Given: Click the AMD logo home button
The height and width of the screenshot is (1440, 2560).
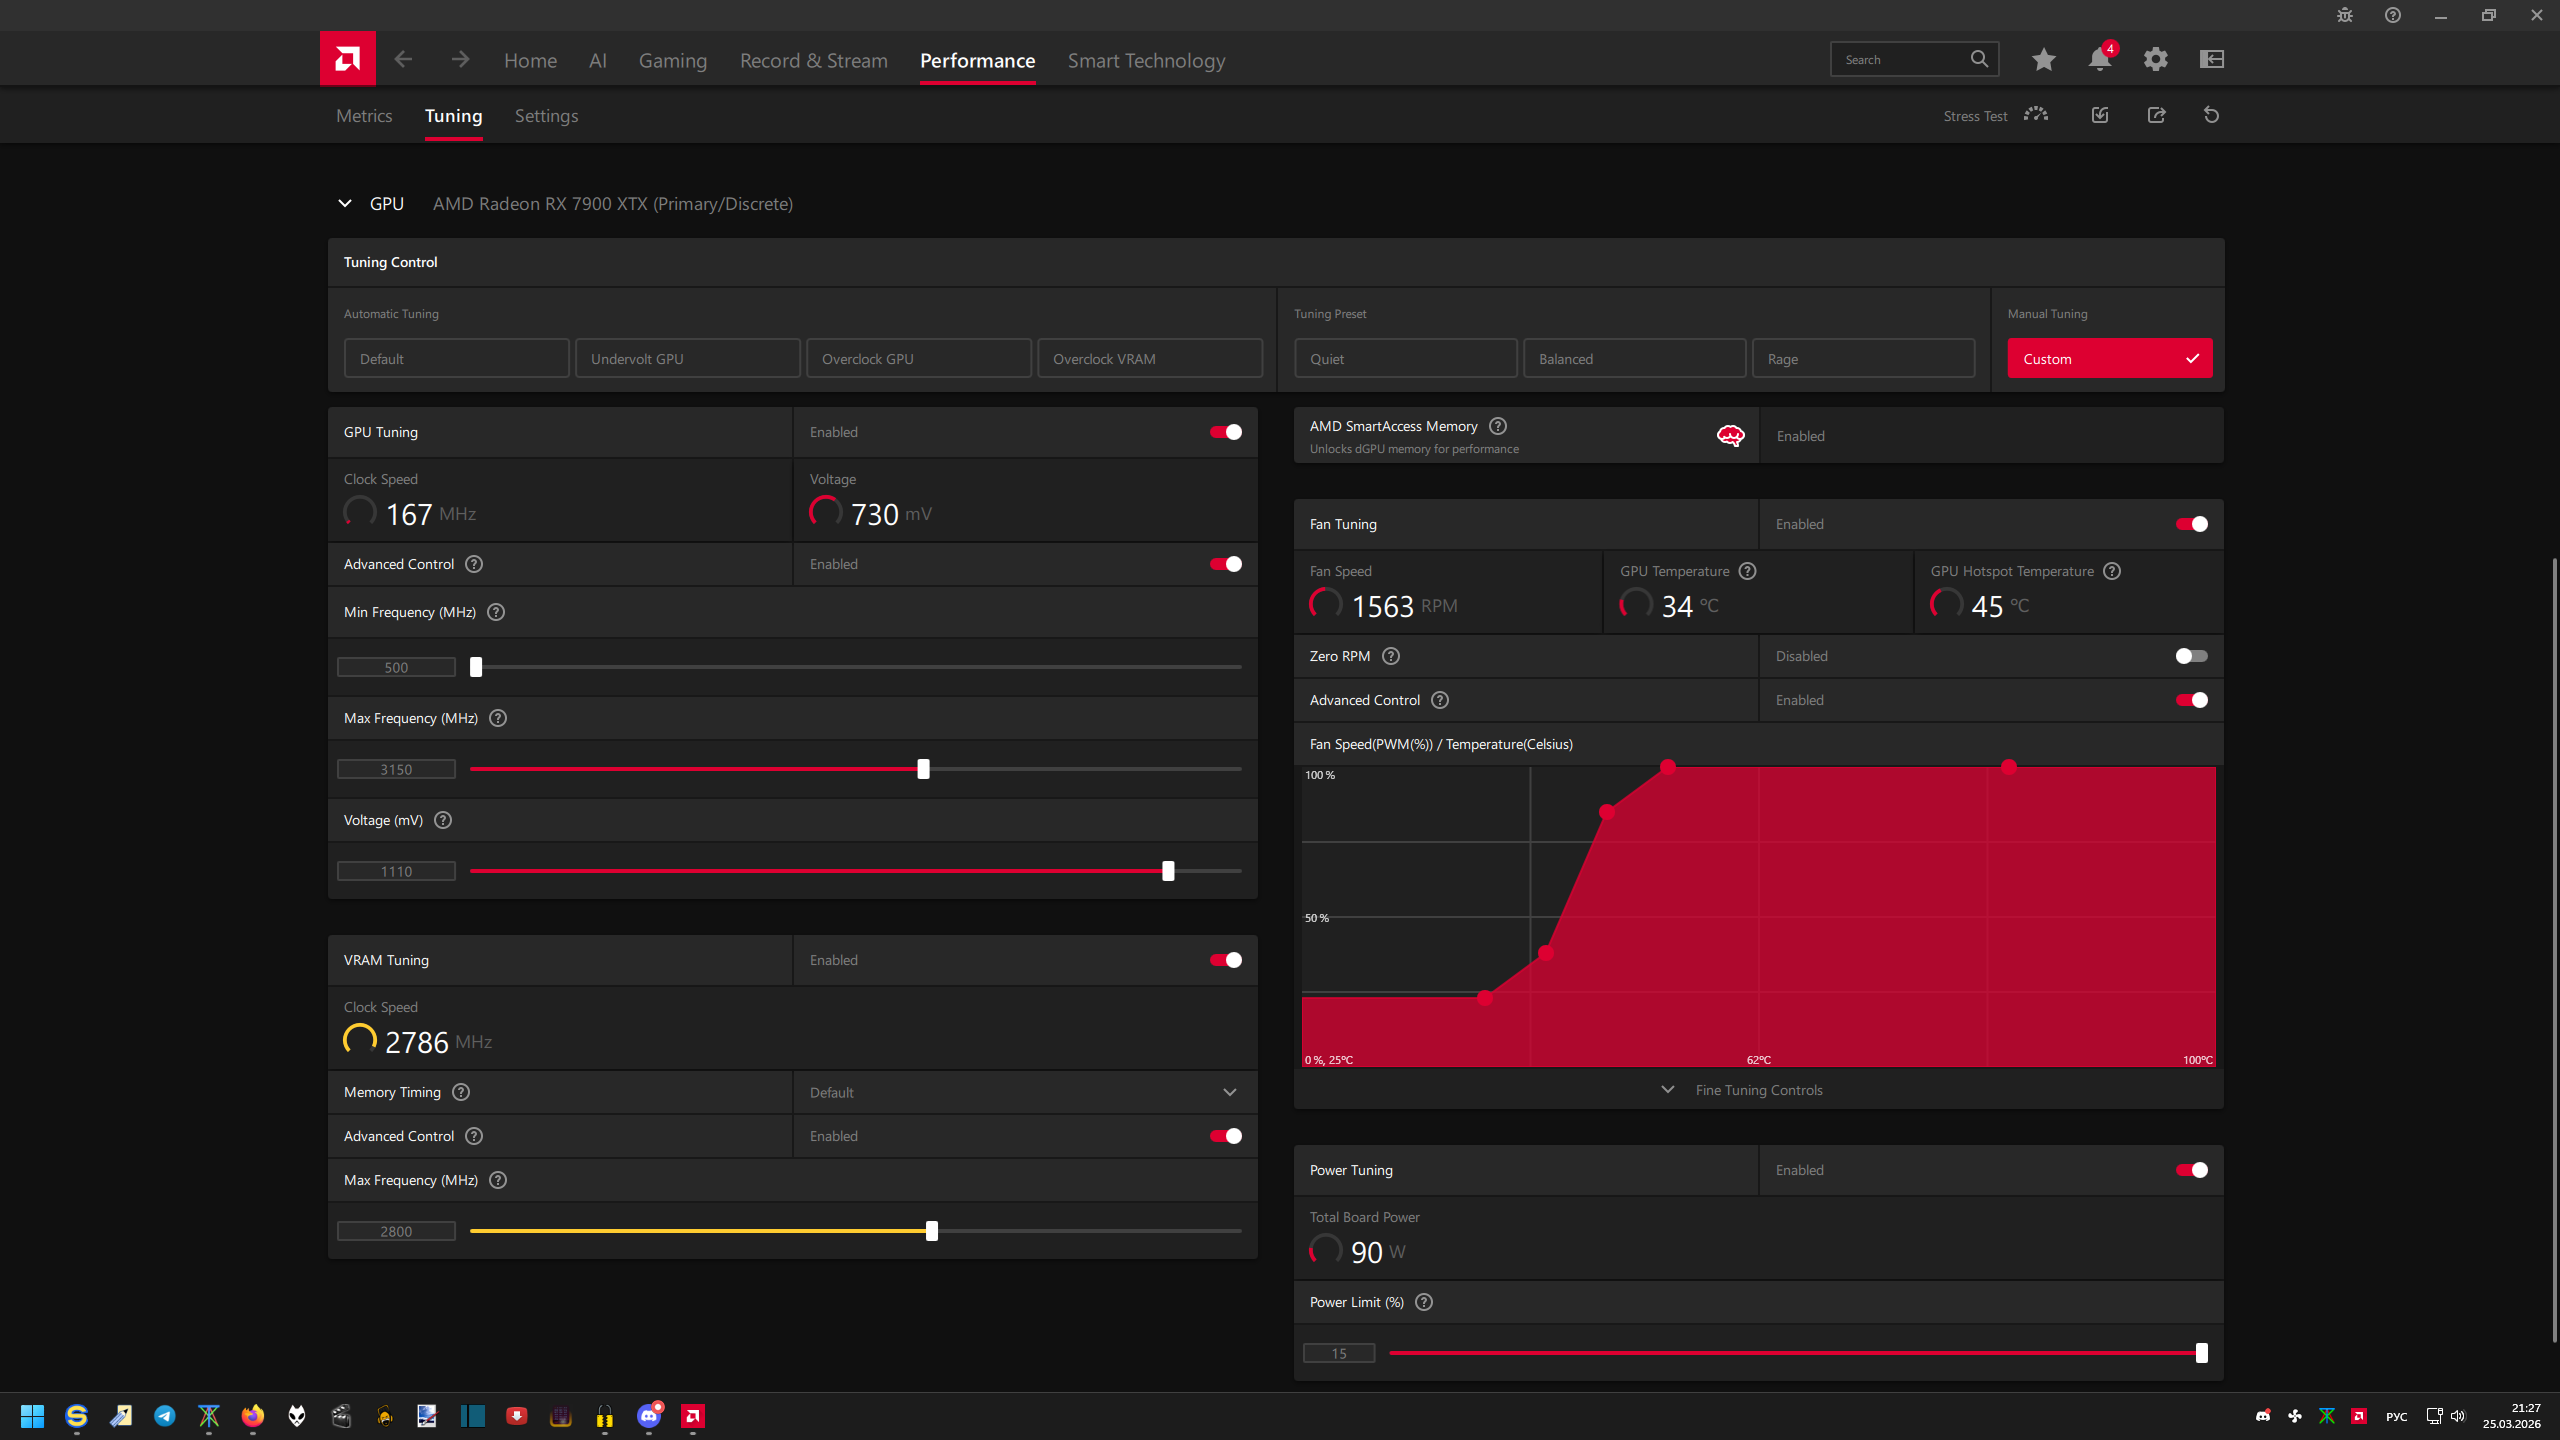Looking at the screenshot, I should click(x=347, y=59).
